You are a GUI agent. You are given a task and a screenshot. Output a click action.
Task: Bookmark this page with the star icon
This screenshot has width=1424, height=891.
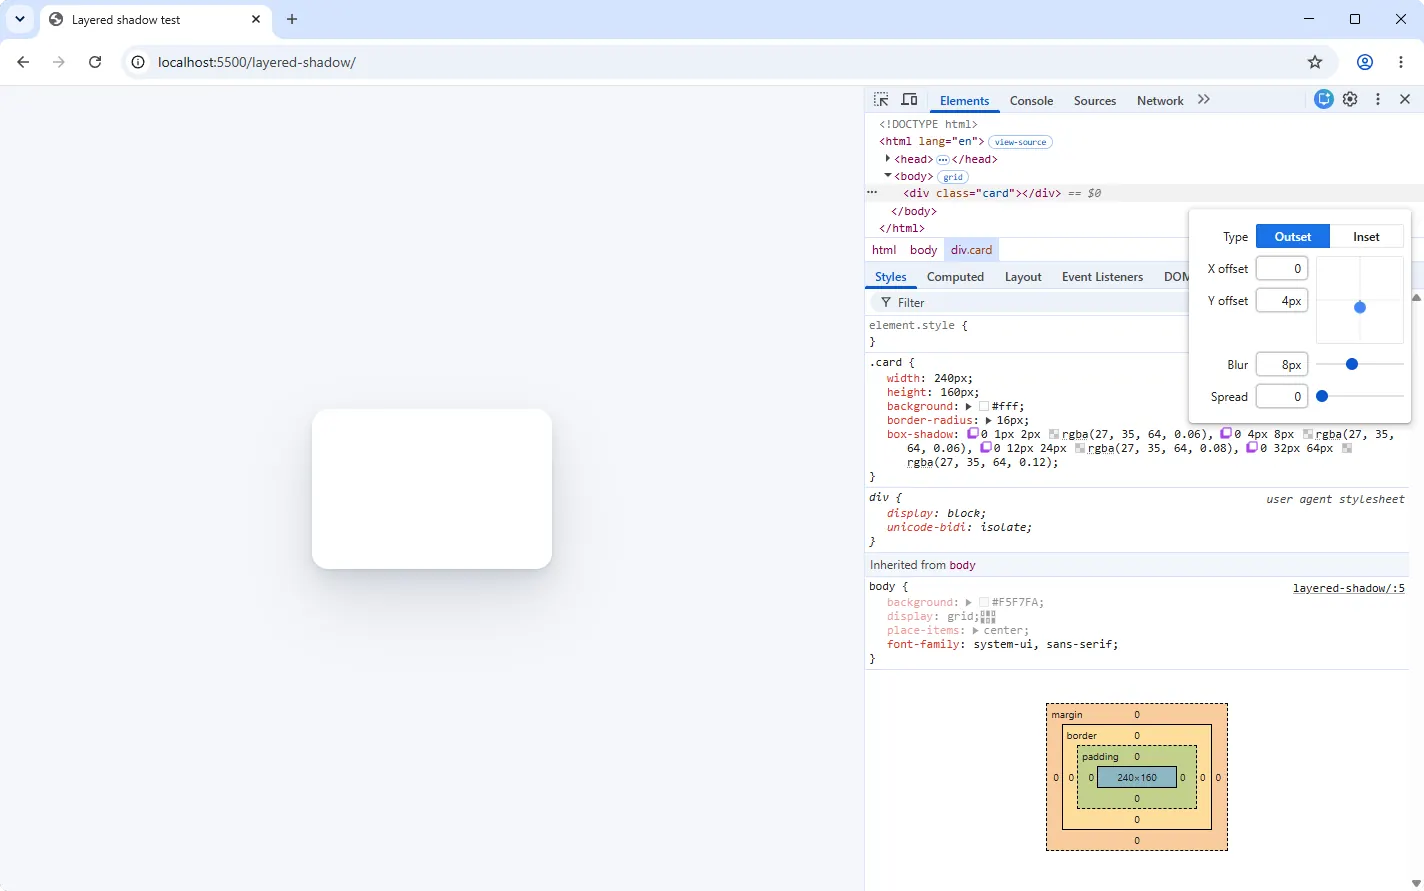click(1315, 62)
